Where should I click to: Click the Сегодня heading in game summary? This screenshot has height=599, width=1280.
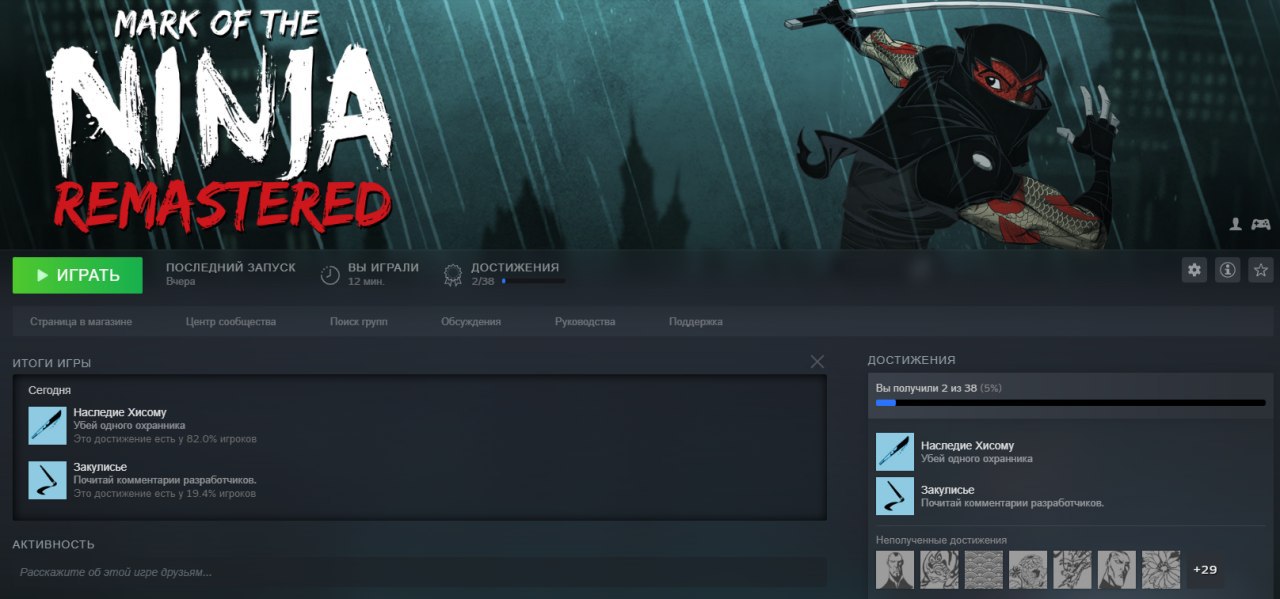[50, 390]
